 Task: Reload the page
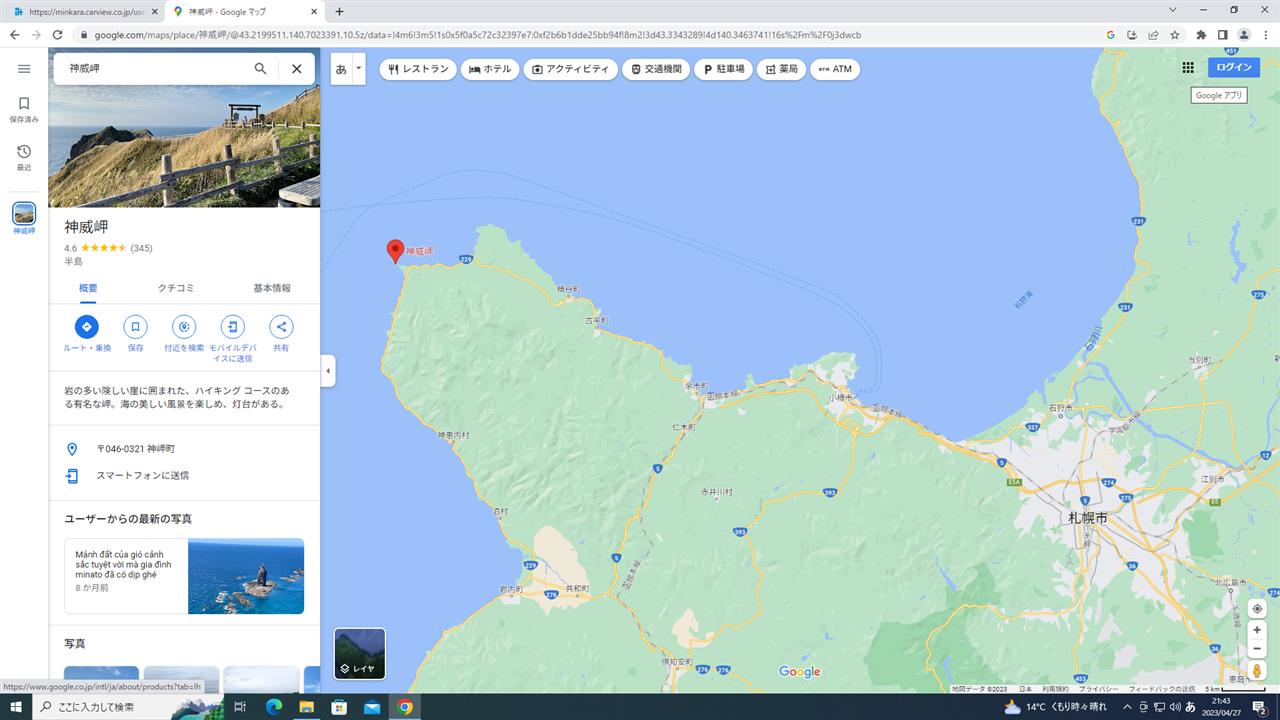pos(56,34)
